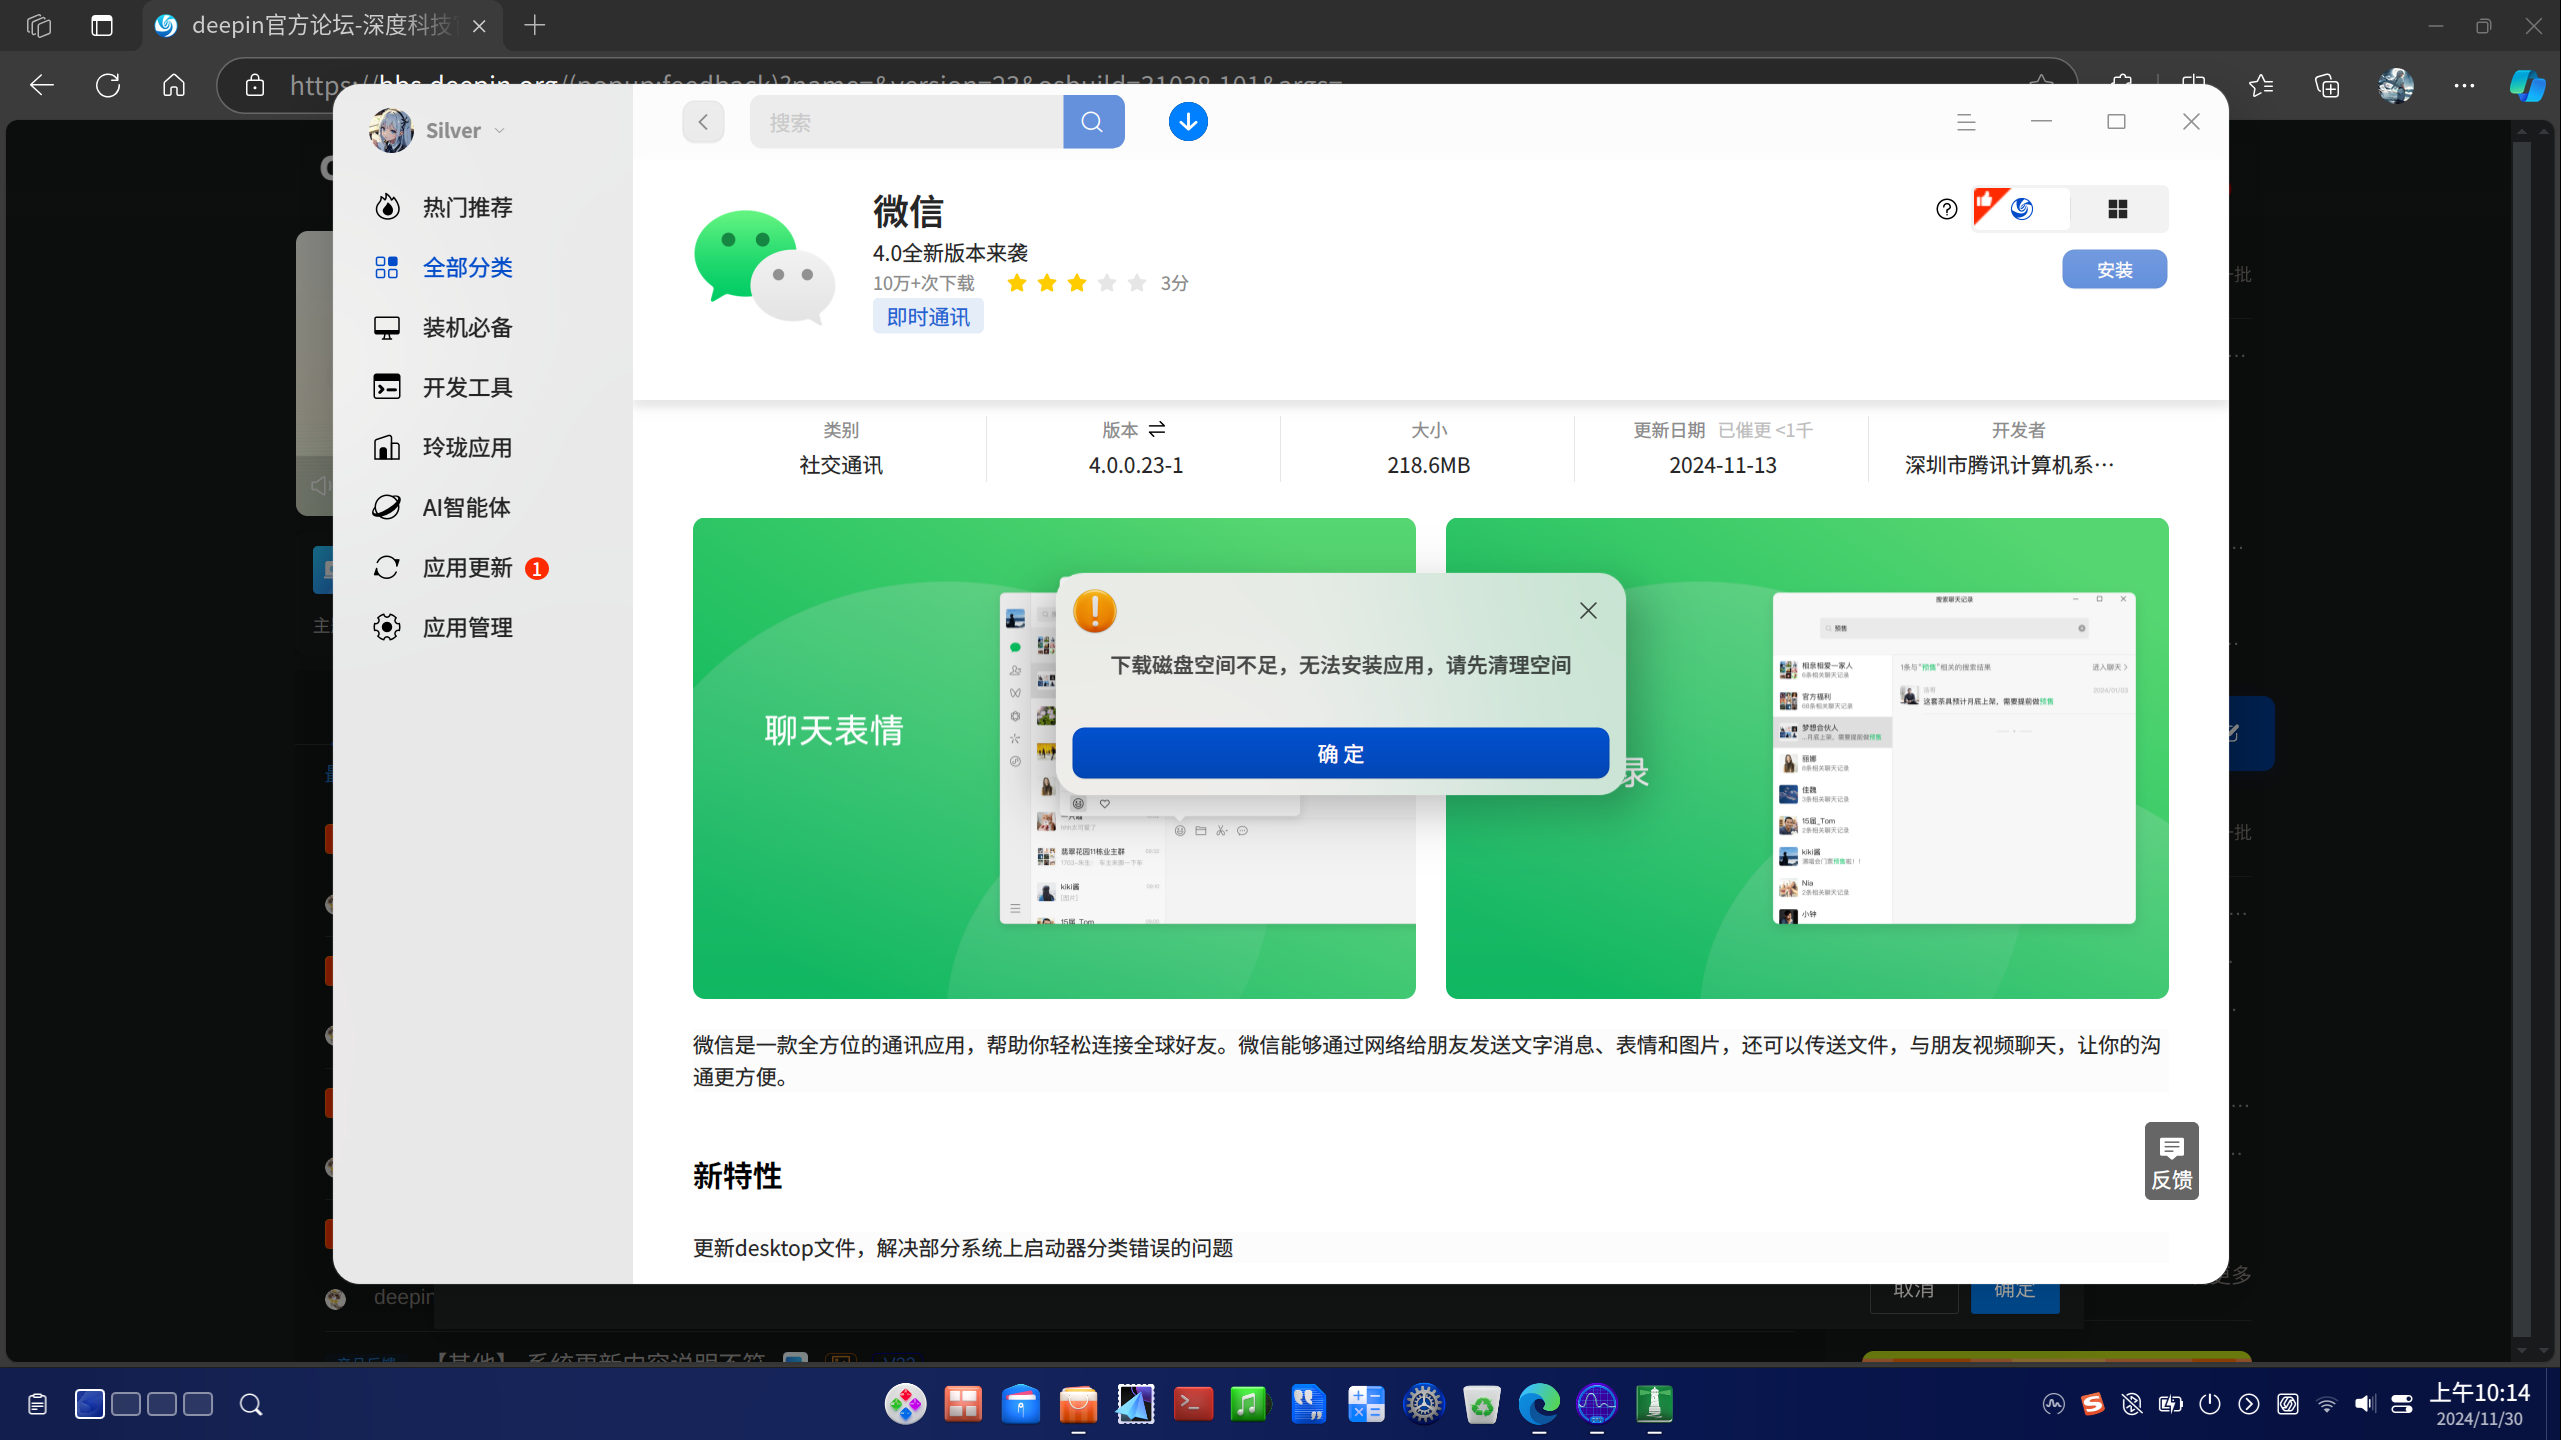Open the chat history search screenshot thumbnail
The image size is (2561, 1440).
pos(1807,758)
